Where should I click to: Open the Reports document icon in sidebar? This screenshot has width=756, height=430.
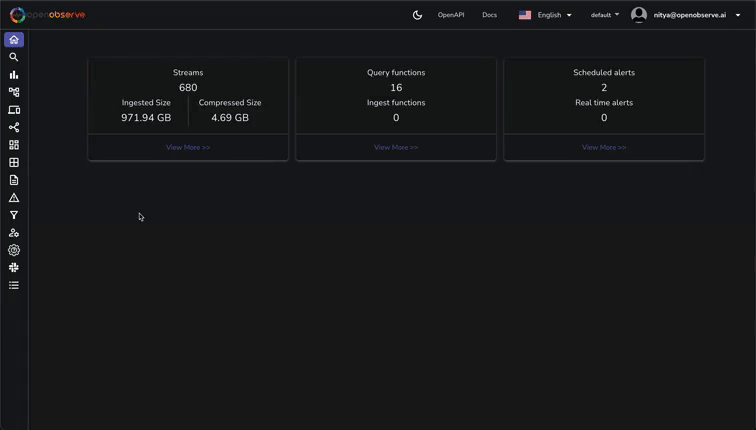click(14, 180)
